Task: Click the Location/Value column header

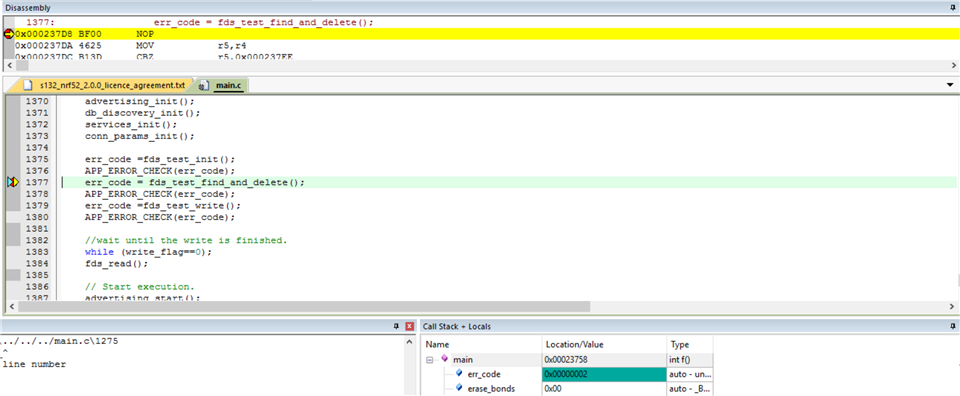Action: click(604, 344)
